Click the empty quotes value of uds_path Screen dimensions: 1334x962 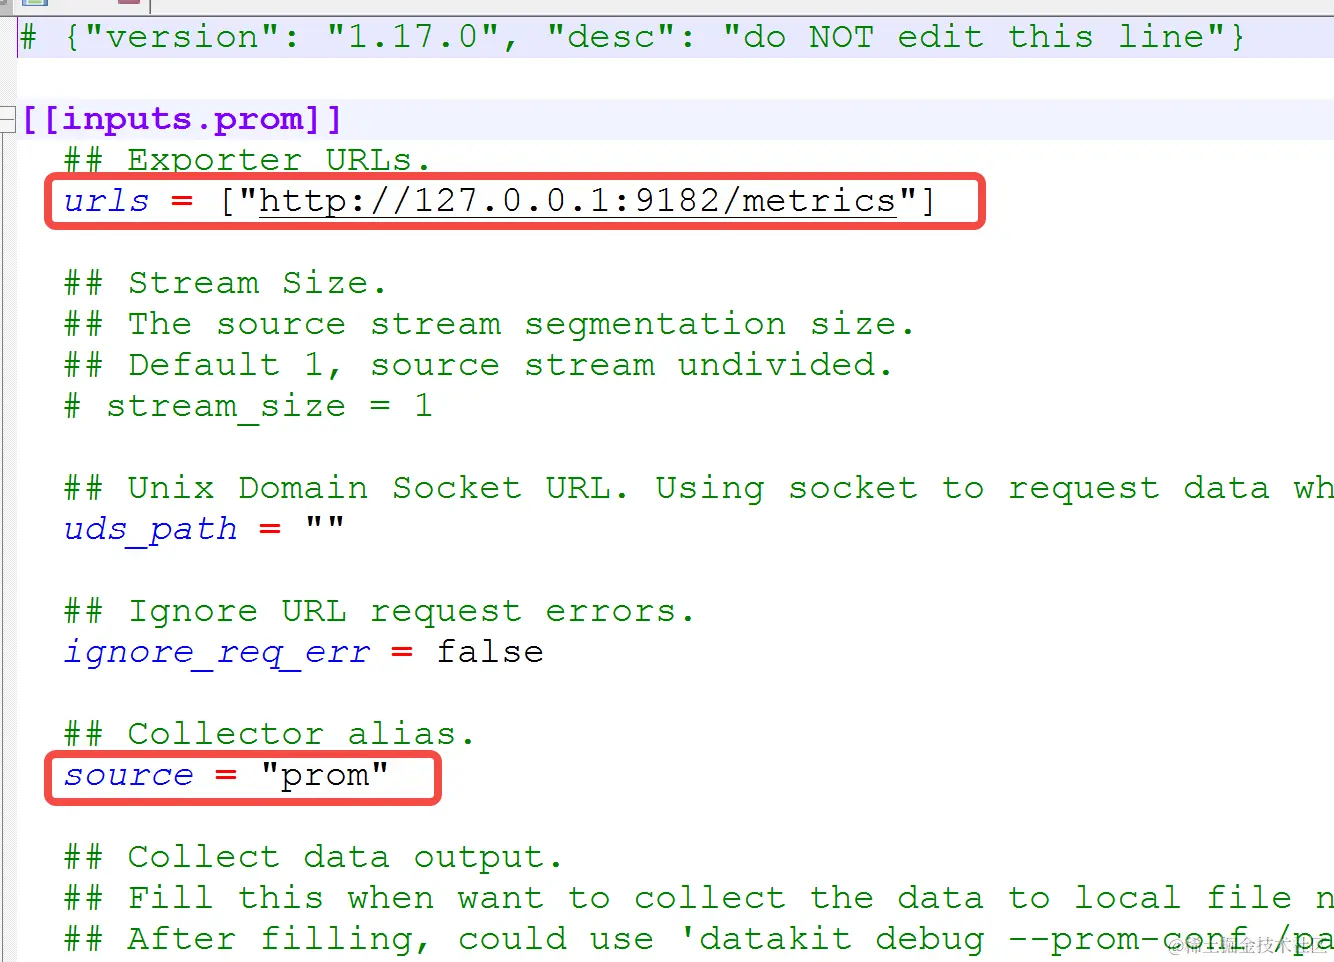point(325,524)
